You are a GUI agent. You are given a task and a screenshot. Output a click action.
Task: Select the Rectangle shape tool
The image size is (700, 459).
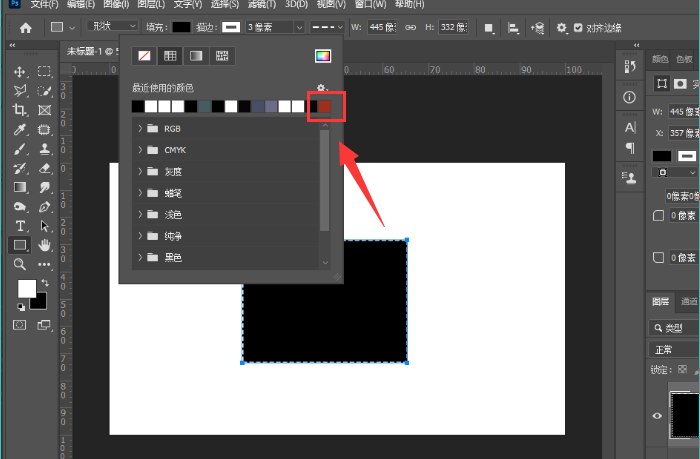(x=20, y=245)
